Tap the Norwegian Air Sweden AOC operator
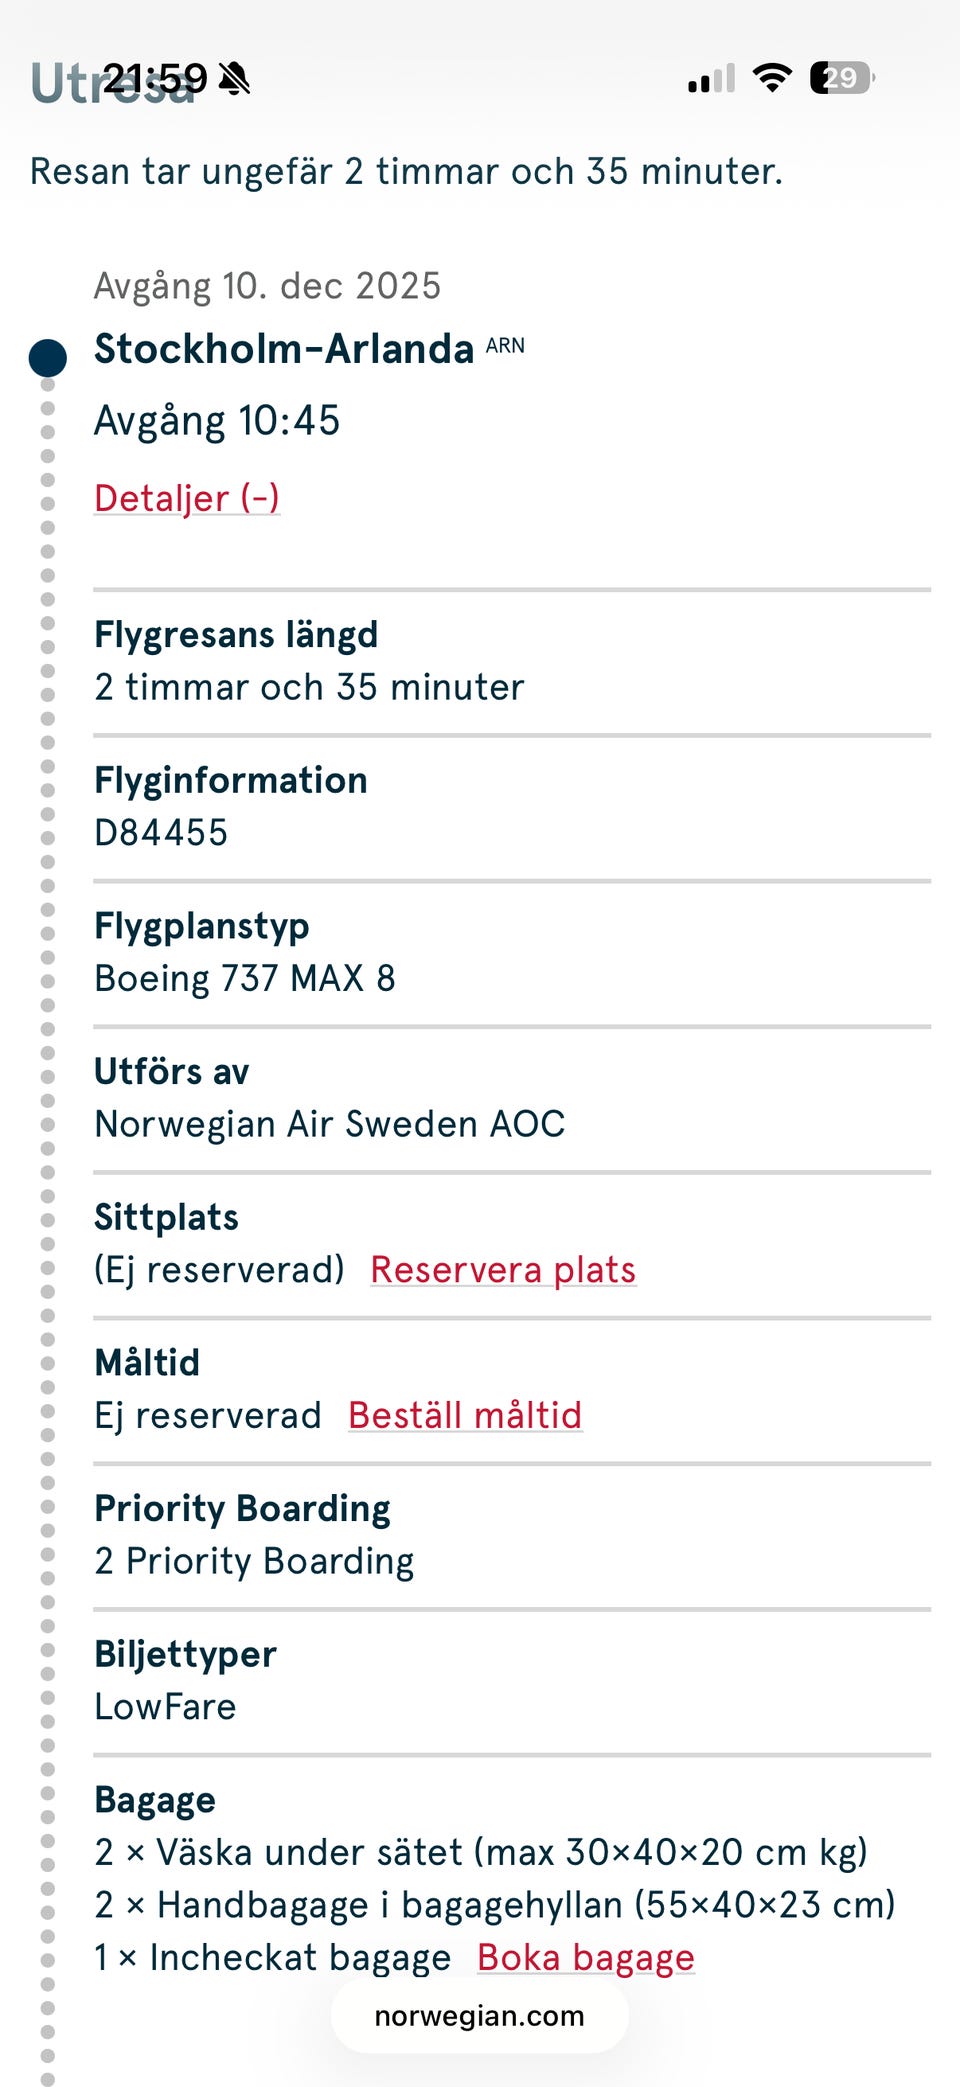The width and height of the screenshot is (960, 2087). tap(329, 1124)
